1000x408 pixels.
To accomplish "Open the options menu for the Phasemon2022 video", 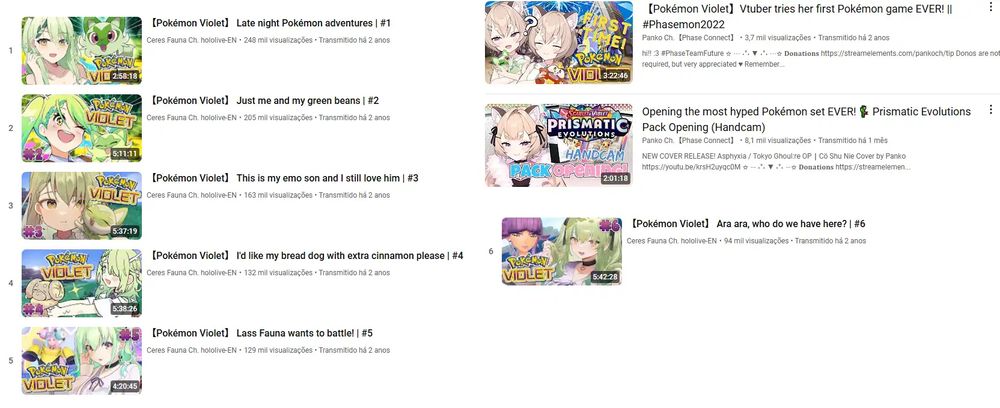I will point(990,7).
